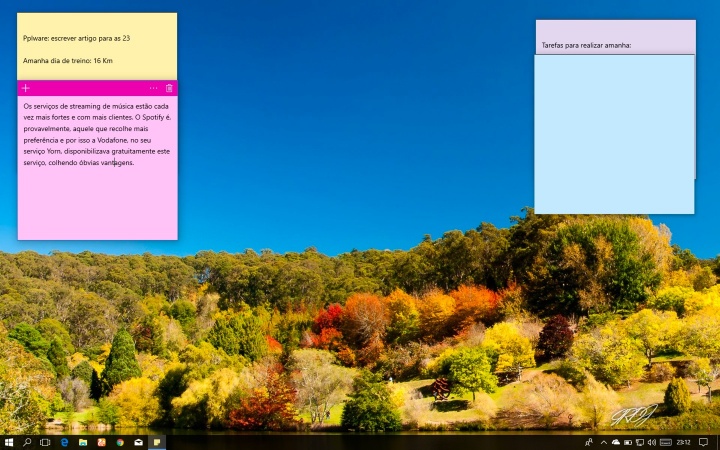Expand hidden system tray icons
Screen dimensions: 720x450
pyautogui.click(x=603, y=441)
